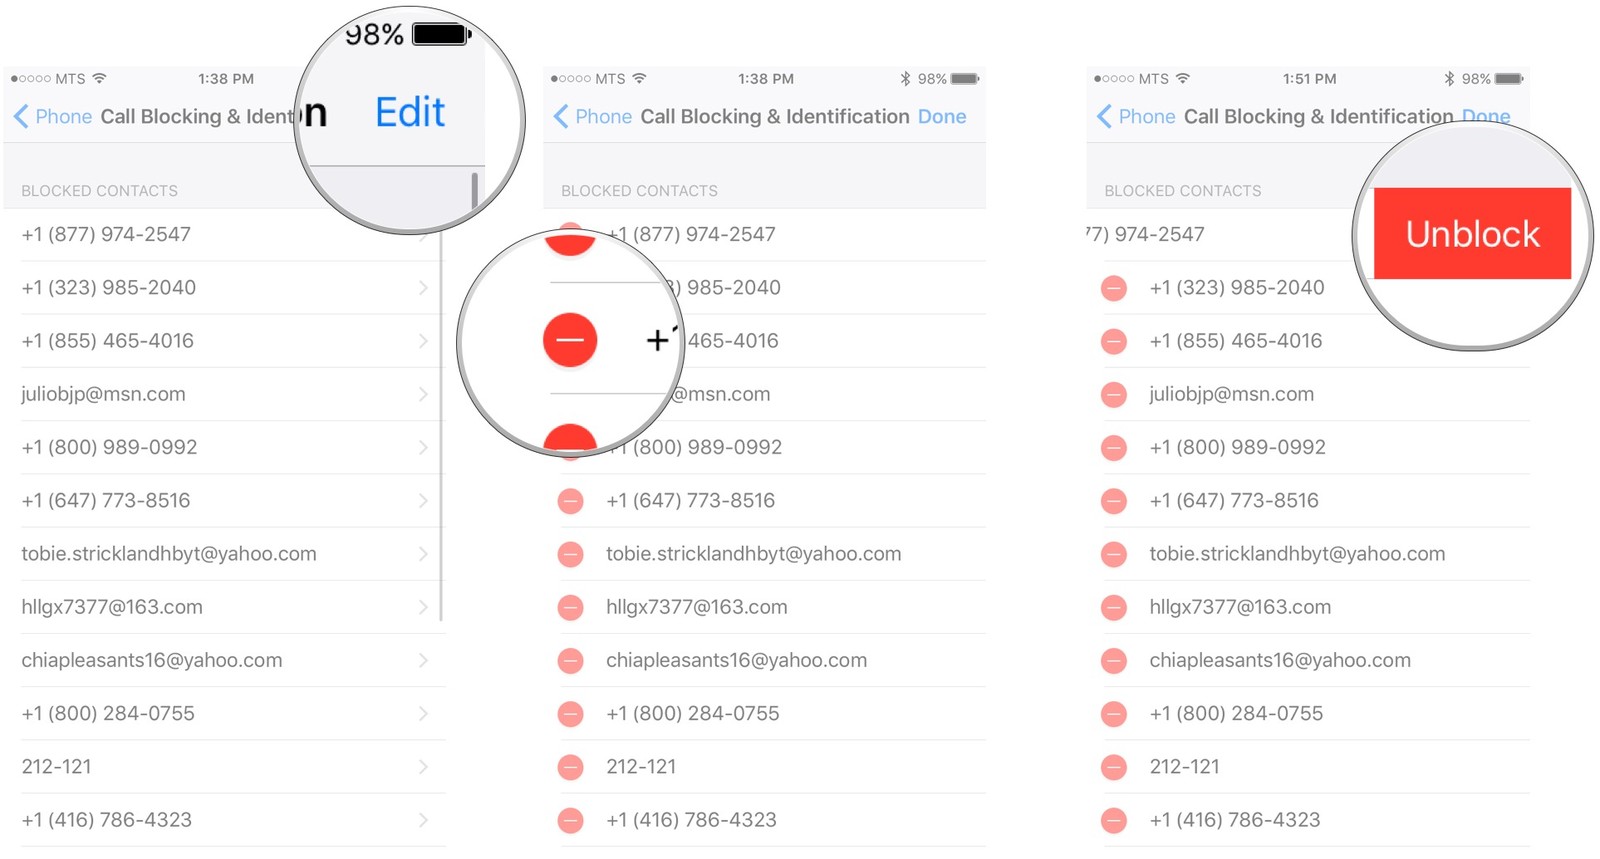Tap the 1:51 PM clock in the third screen
The image size is (1600, 859).
pos(1309,79)
